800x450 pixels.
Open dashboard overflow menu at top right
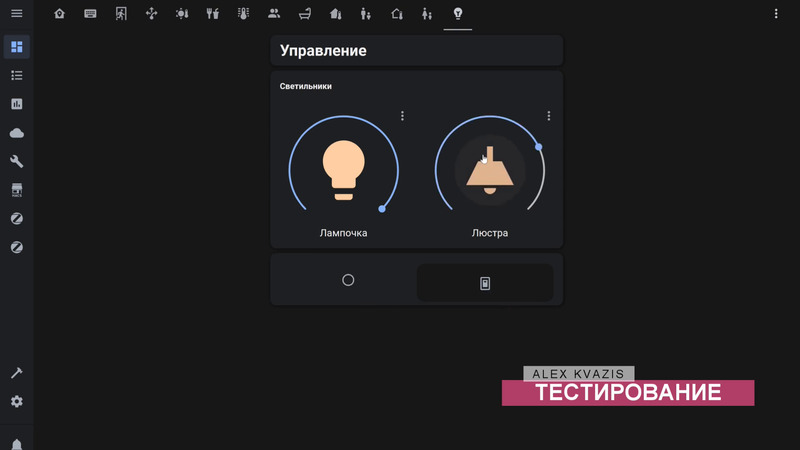click(776, 14)
